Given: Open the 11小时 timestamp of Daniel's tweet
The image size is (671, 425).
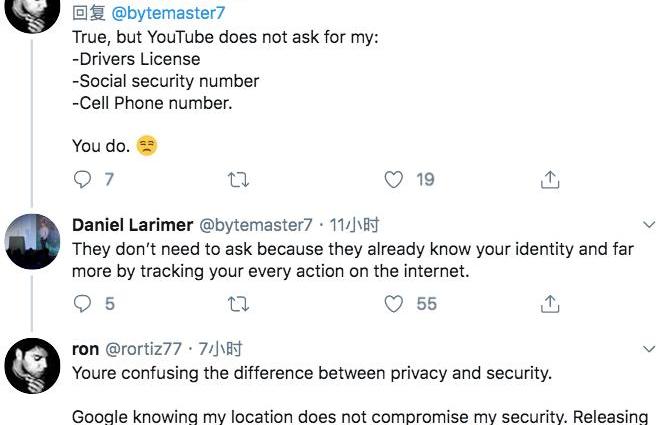Looking at the screenshot, I should [x=355, y=225].
